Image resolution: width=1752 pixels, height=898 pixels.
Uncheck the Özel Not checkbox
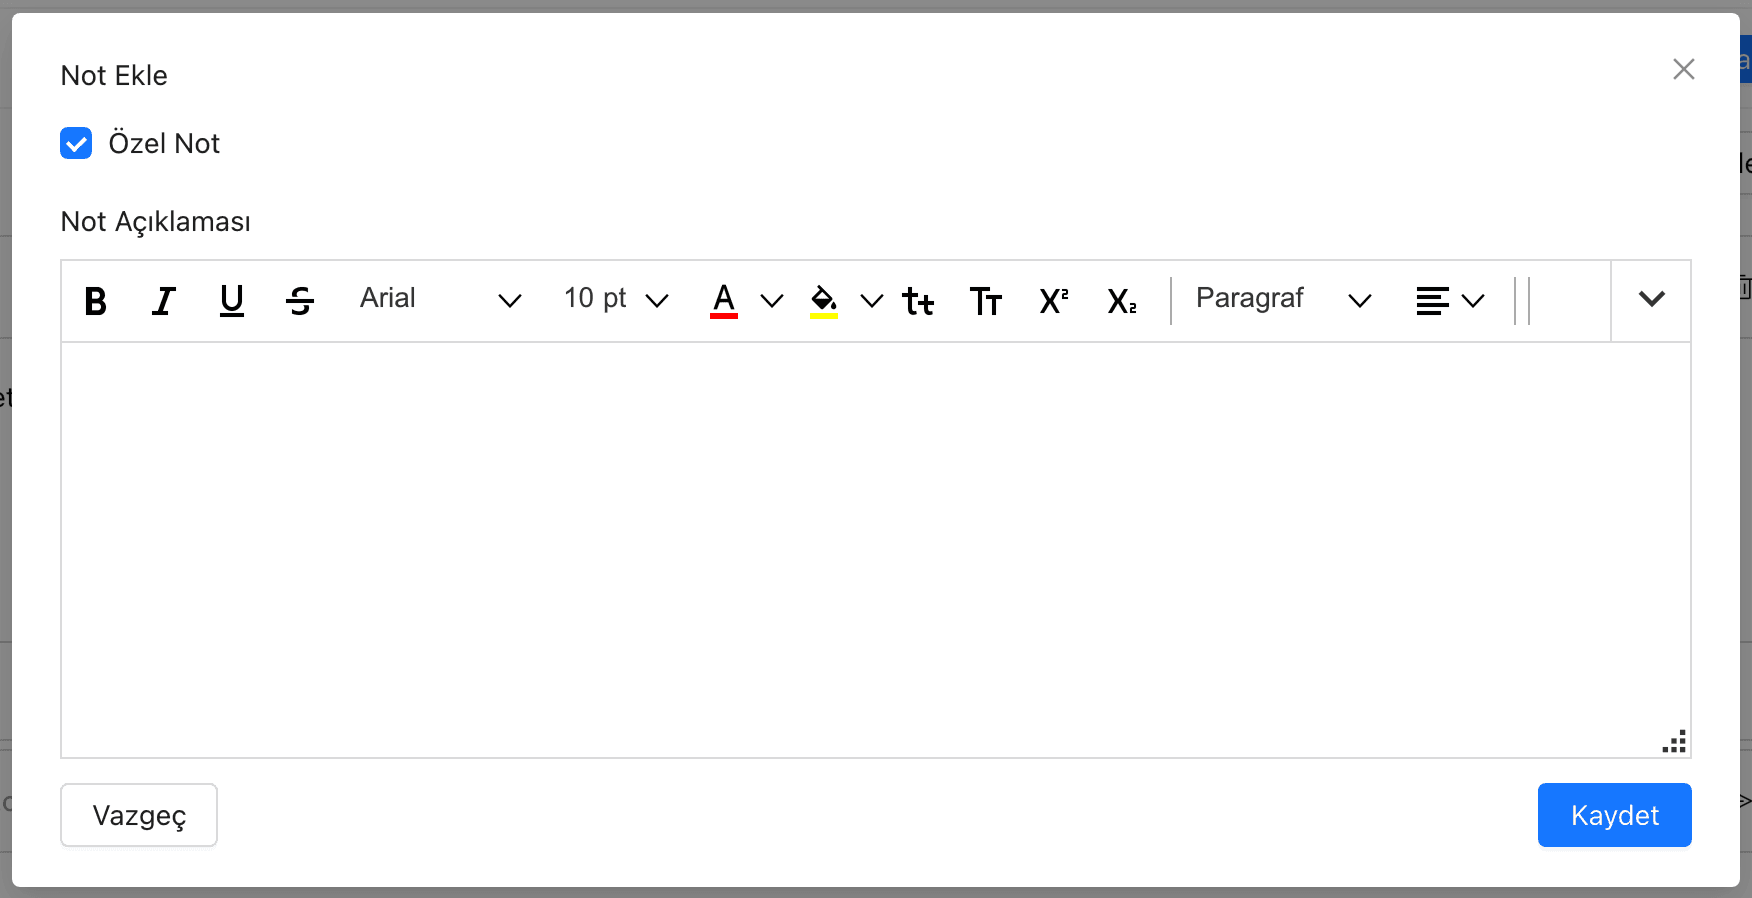point(76,143)
